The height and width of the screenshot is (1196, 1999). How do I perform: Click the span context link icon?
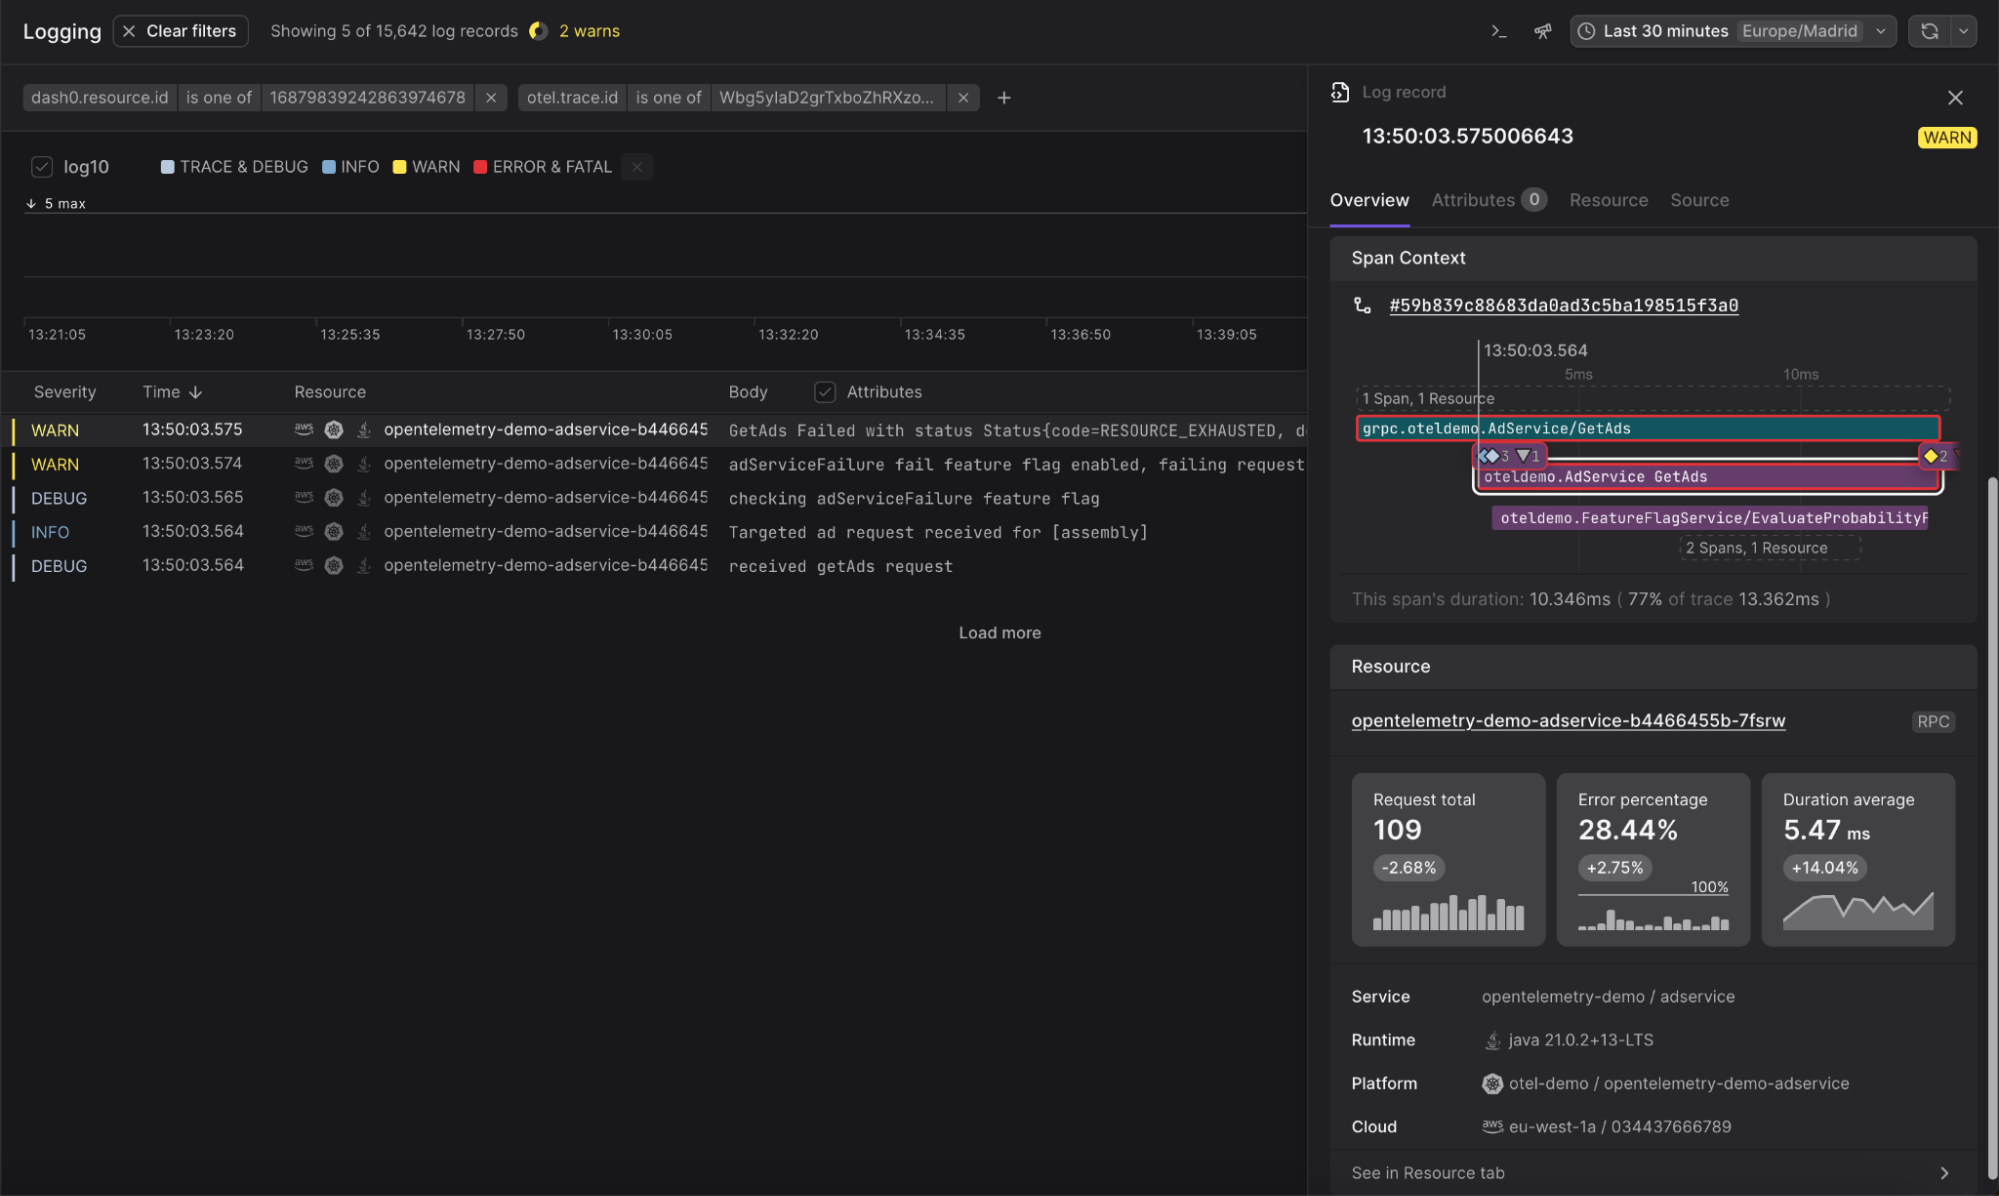click(1361, 305)
